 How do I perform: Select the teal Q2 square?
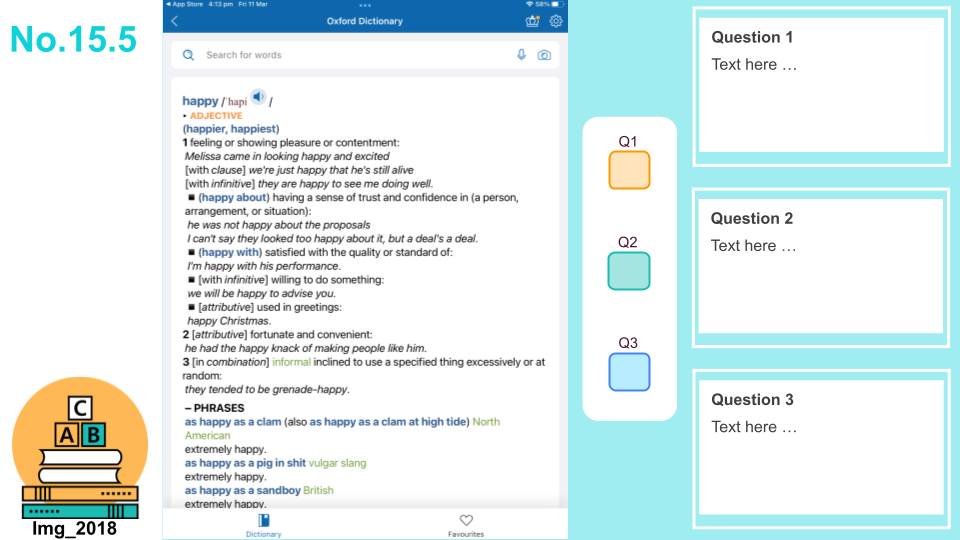coord(629,271)
